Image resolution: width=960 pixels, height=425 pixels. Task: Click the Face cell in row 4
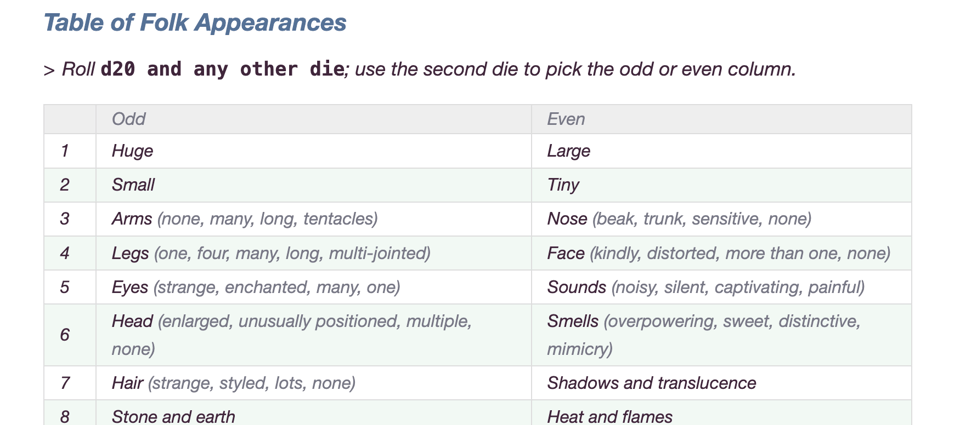(x=718, y=253)
